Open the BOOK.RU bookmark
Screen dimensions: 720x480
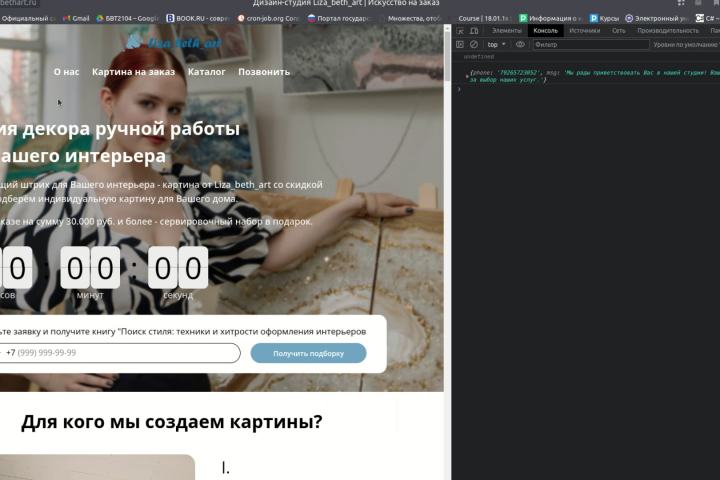click(197, 18)
